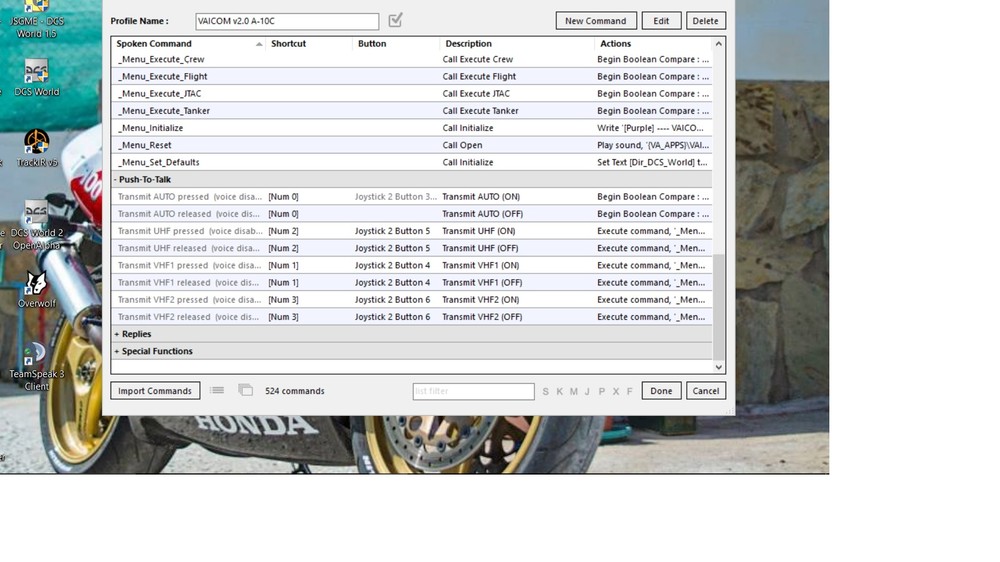Expand the Replies category
The image size is (1000, 562).
click(117, 334)
